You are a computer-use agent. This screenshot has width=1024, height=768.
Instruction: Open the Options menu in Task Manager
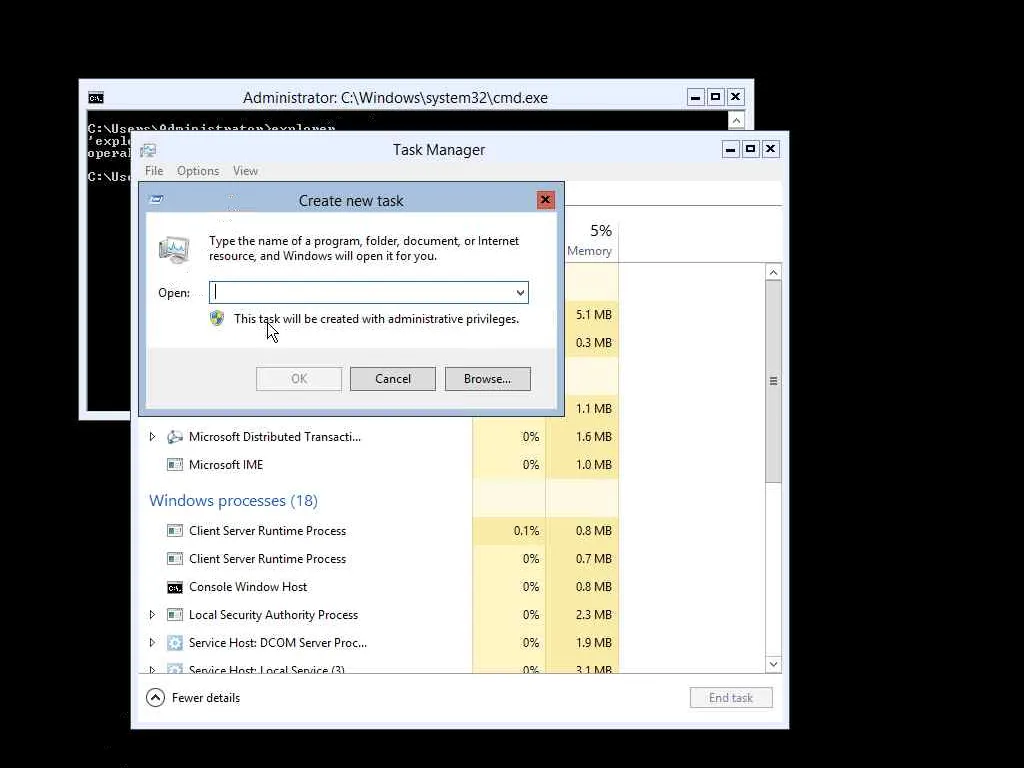198,170
